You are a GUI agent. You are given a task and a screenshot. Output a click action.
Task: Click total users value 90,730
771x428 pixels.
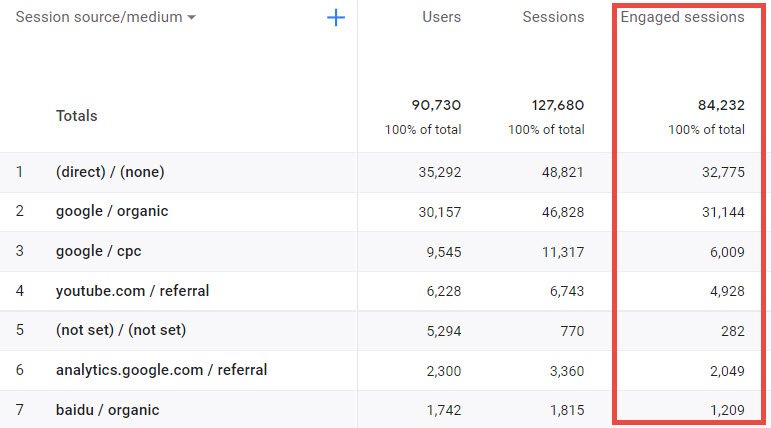436,105
